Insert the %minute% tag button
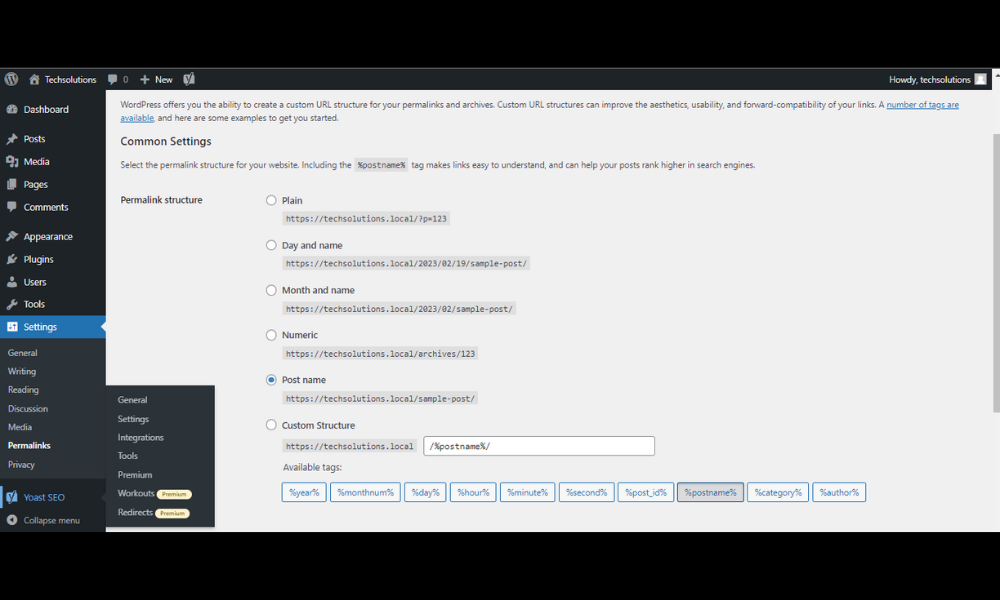Viewport: 1000px width, 600px height. point(527,492)
